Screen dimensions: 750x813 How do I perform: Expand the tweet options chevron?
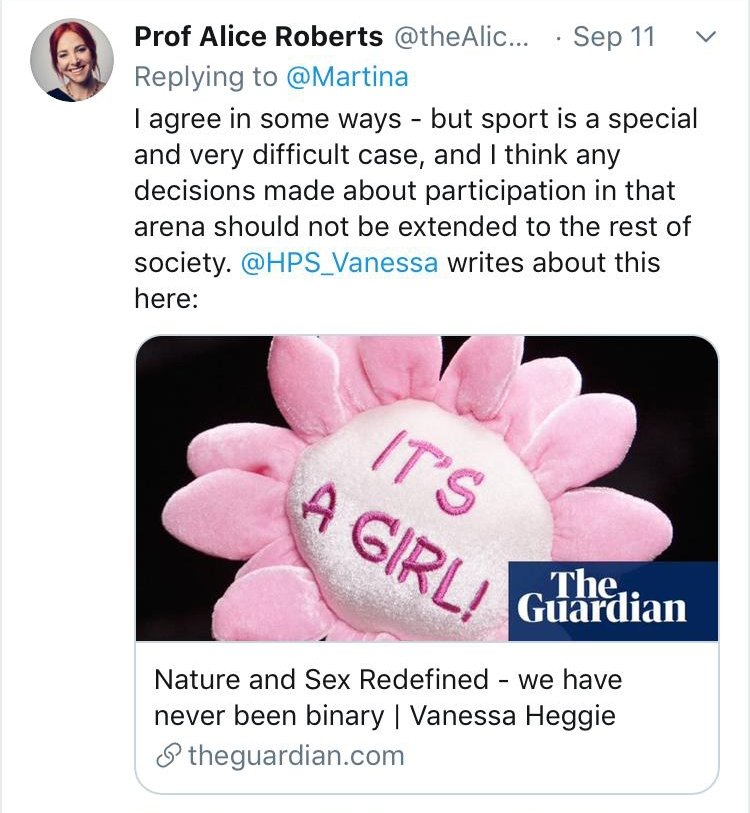705,37
